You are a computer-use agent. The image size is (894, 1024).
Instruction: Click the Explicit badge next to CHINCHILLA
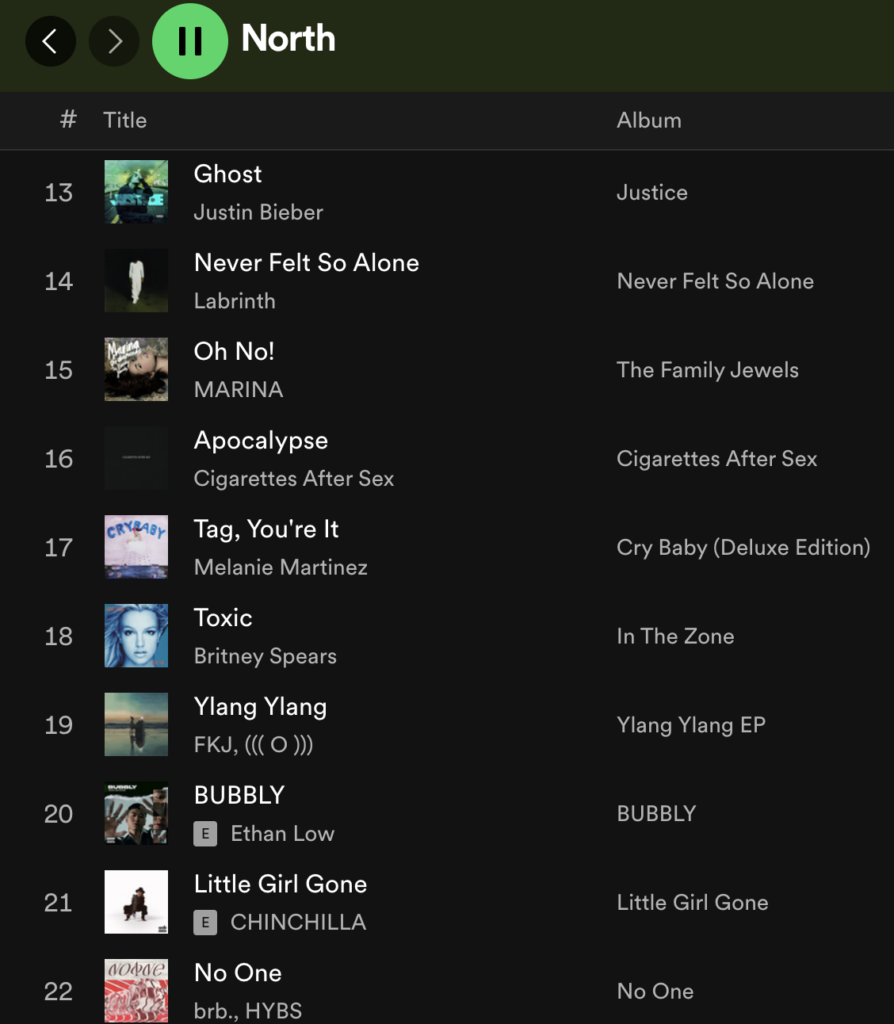tap(205, 922)
